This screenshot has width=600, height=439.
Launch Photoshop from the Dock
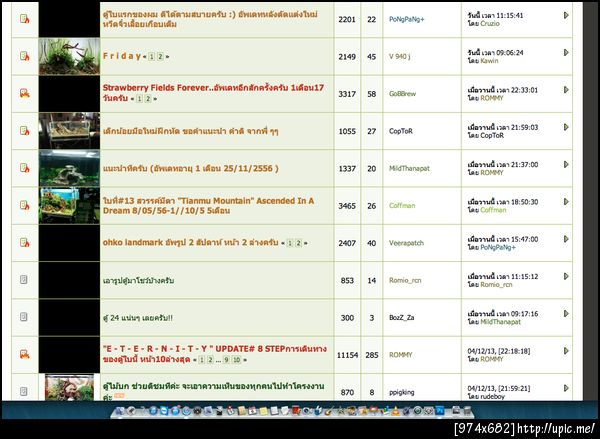pyautogui.click(x=439, y=411)
